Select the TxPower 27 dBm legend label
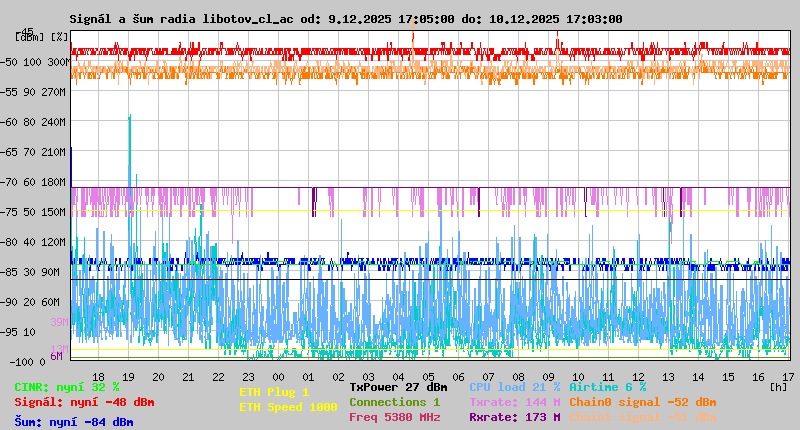The image size is (800, 430). tap(398, 387)
